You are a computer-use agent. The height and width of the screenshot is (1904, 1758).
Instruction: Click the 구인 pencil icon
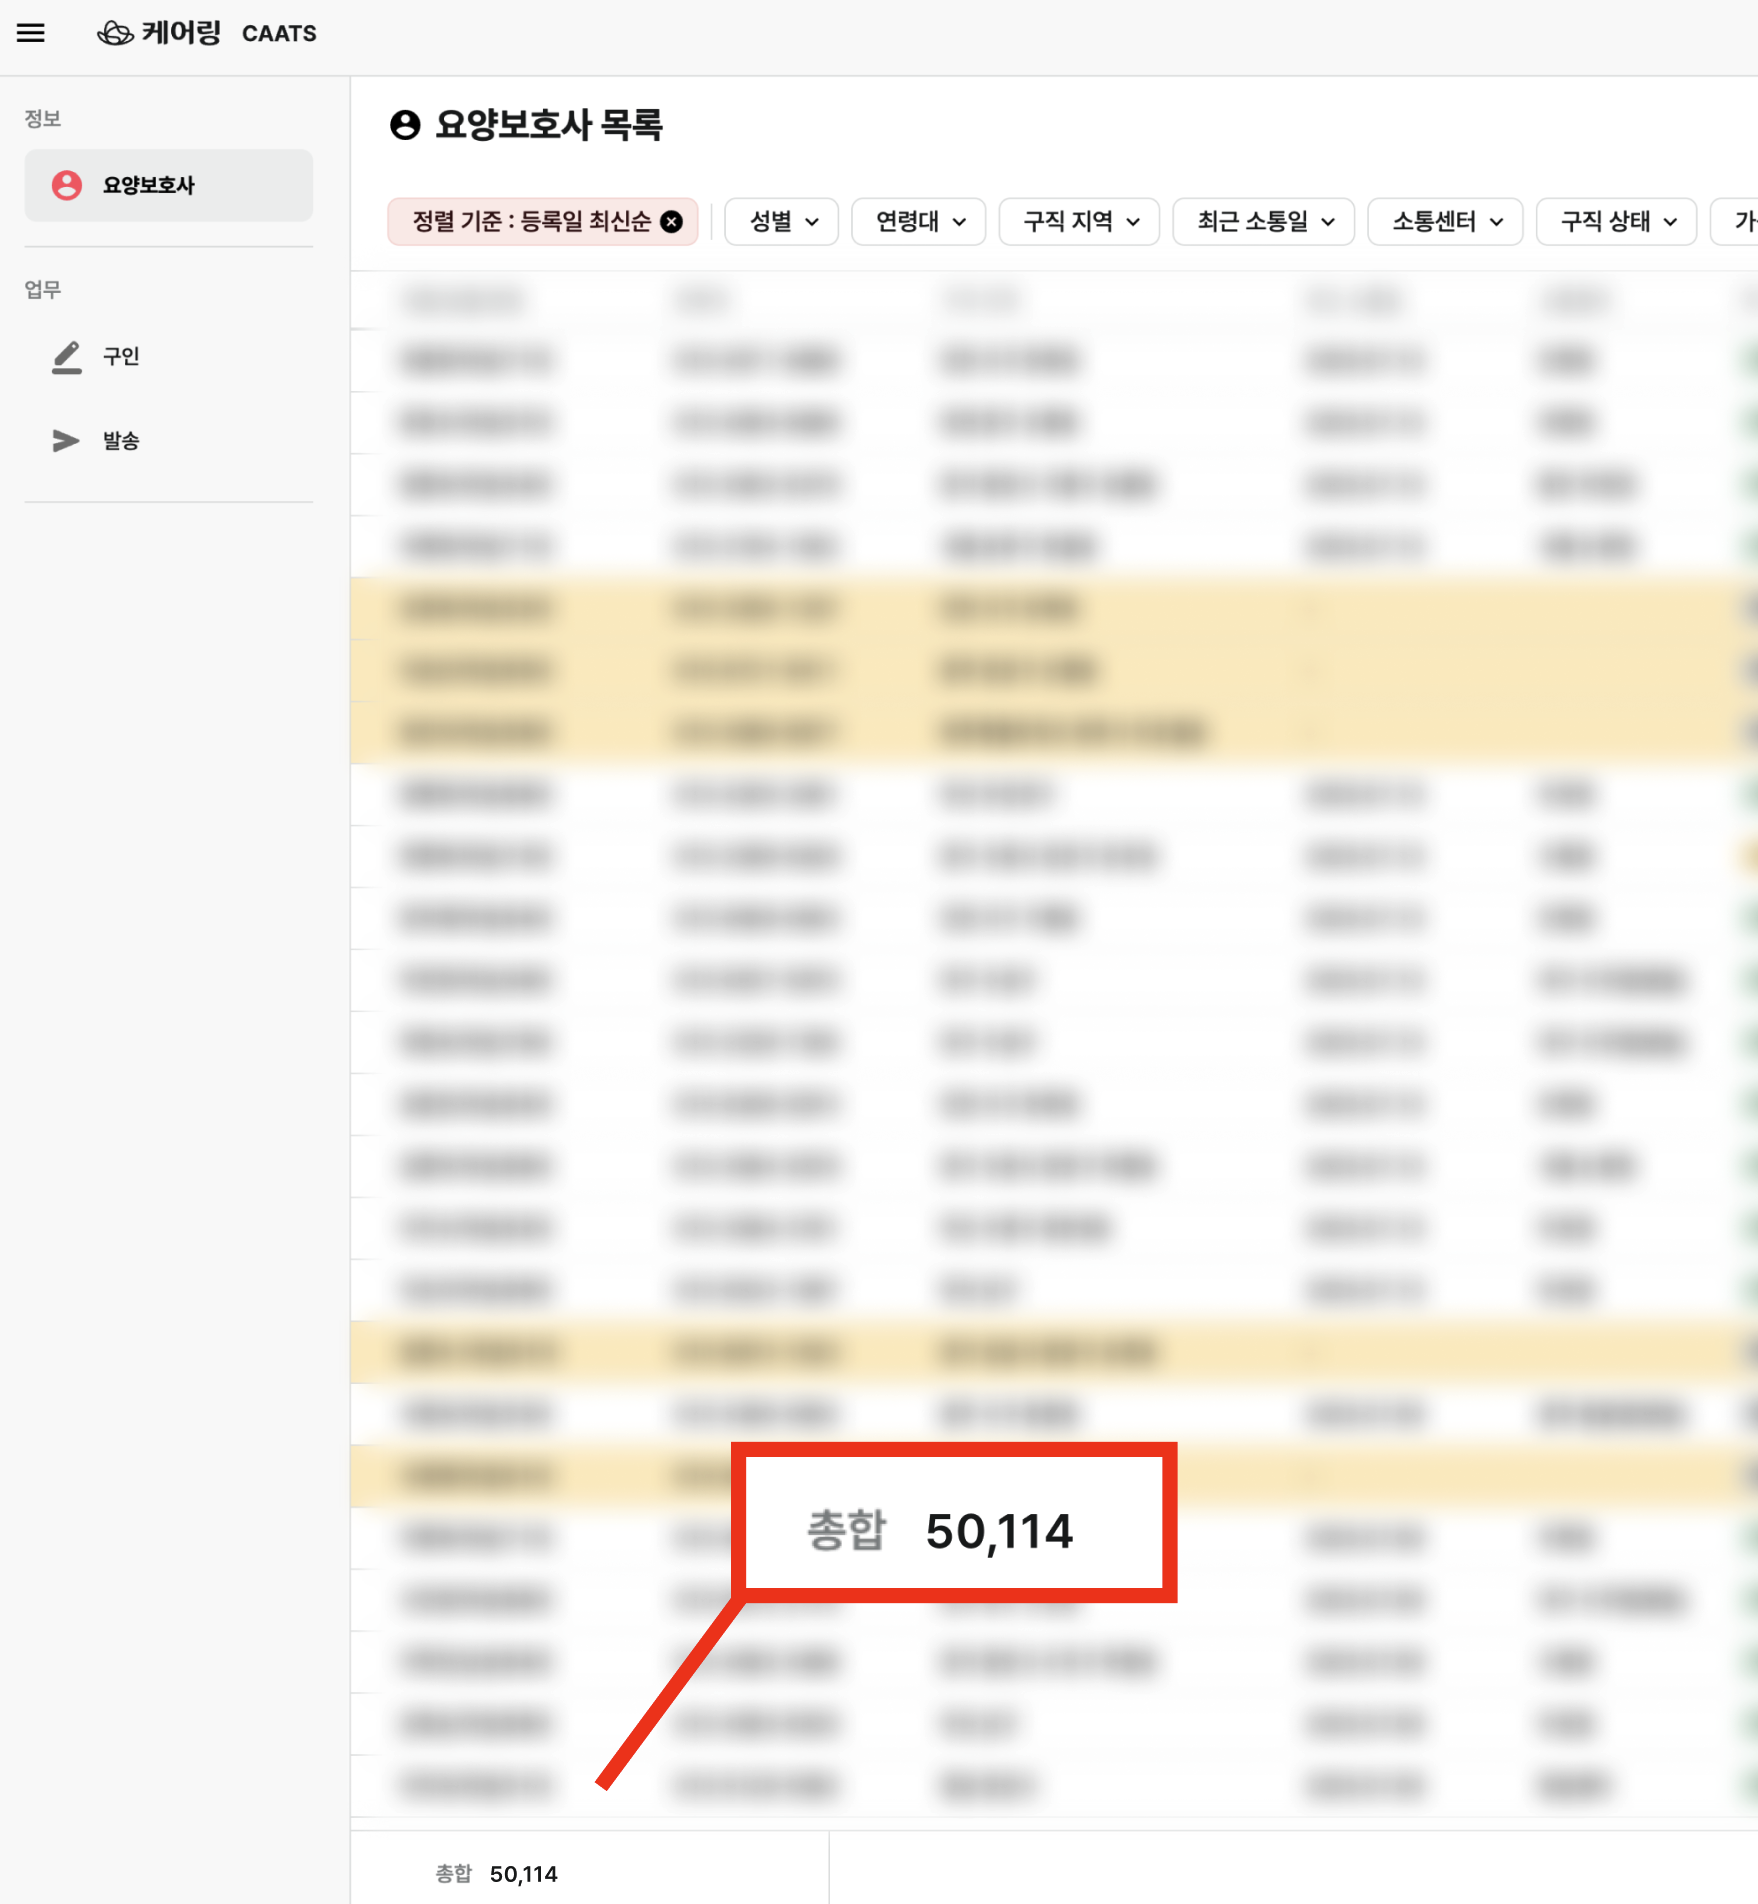click(x=67, y=357)
